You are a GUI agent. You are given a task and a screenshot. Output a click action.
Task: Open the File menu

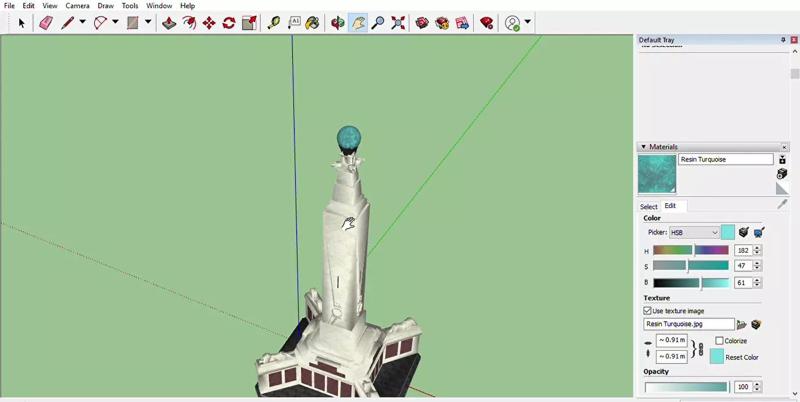9,6
